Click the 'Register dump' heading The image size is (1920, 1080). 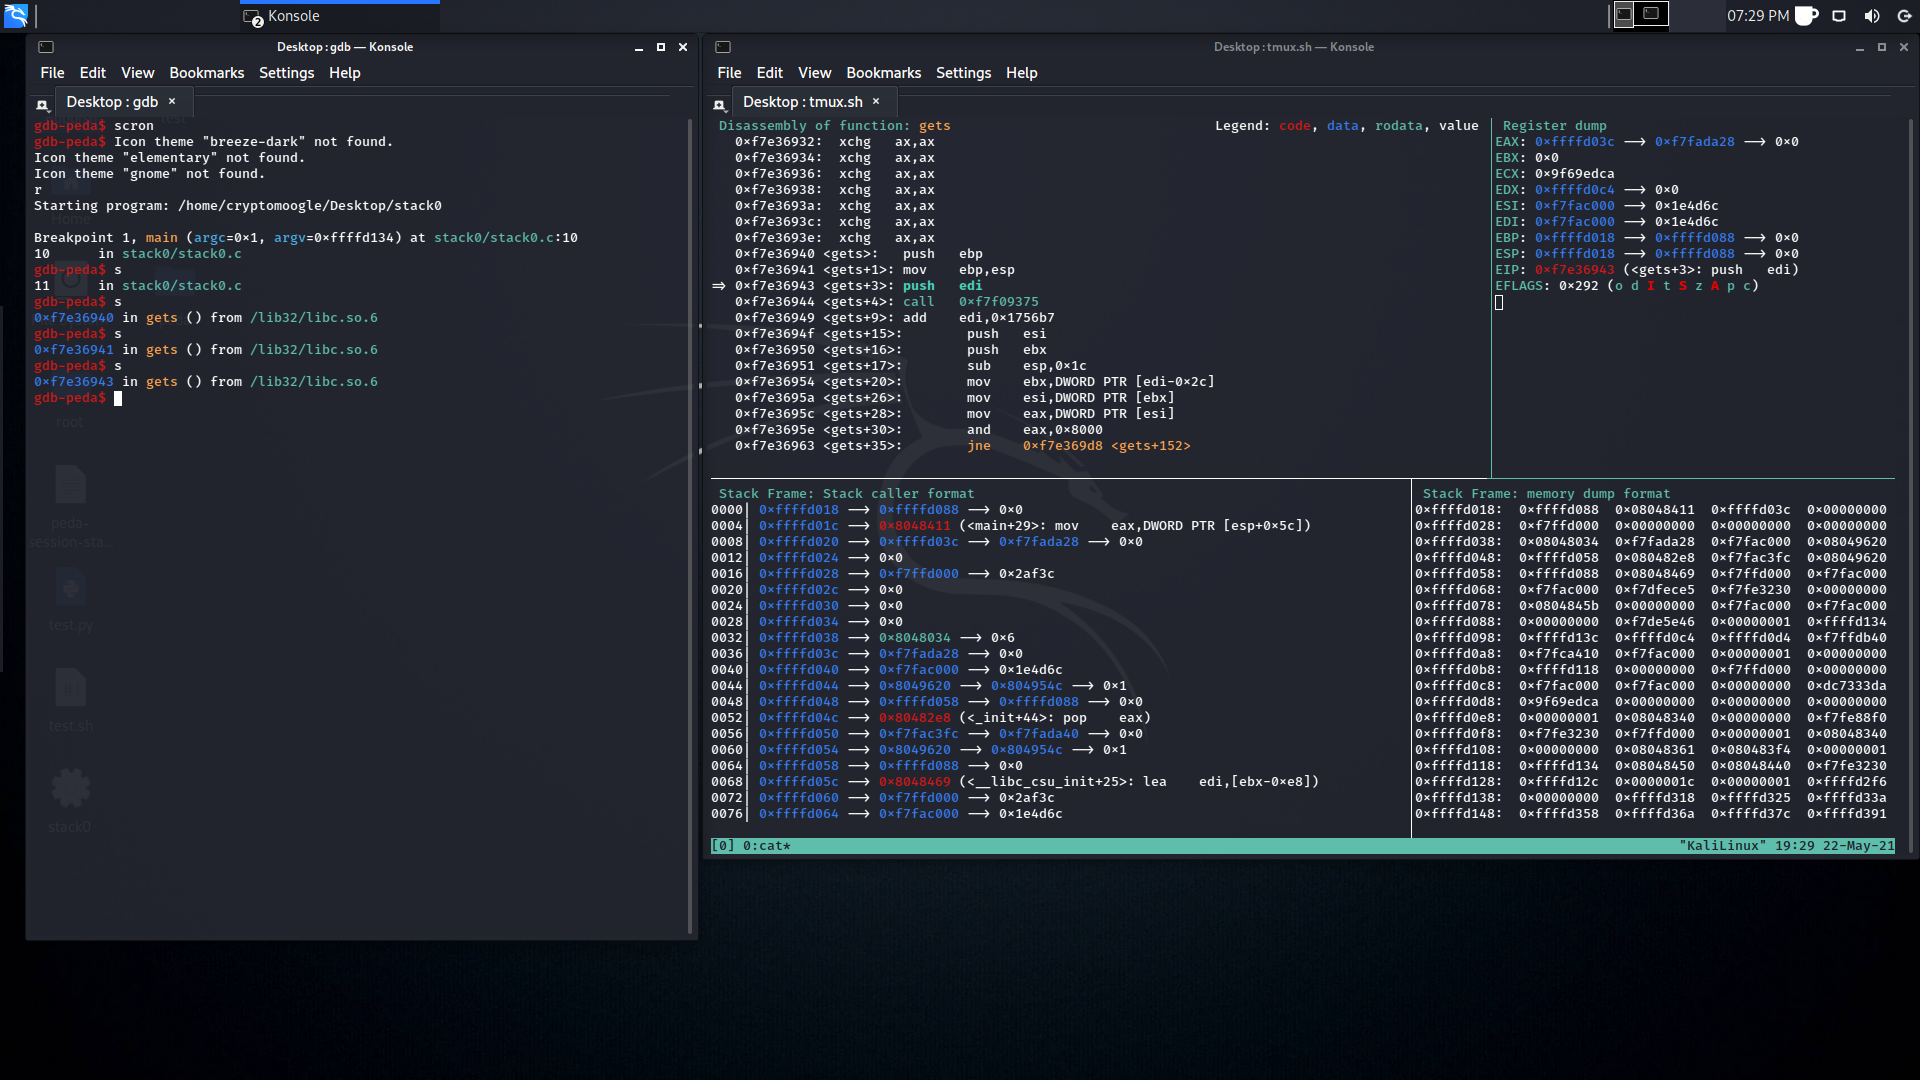pyautogui.click(x=1554, y=126)
